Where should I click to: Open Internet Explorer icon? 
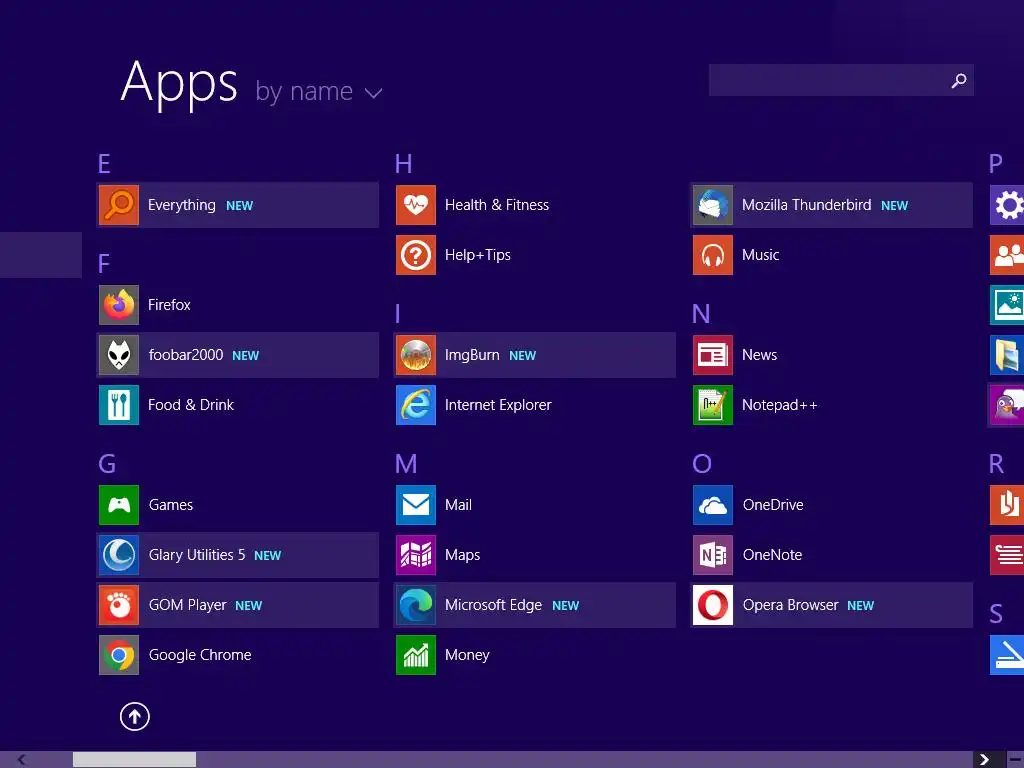point(416,405)
